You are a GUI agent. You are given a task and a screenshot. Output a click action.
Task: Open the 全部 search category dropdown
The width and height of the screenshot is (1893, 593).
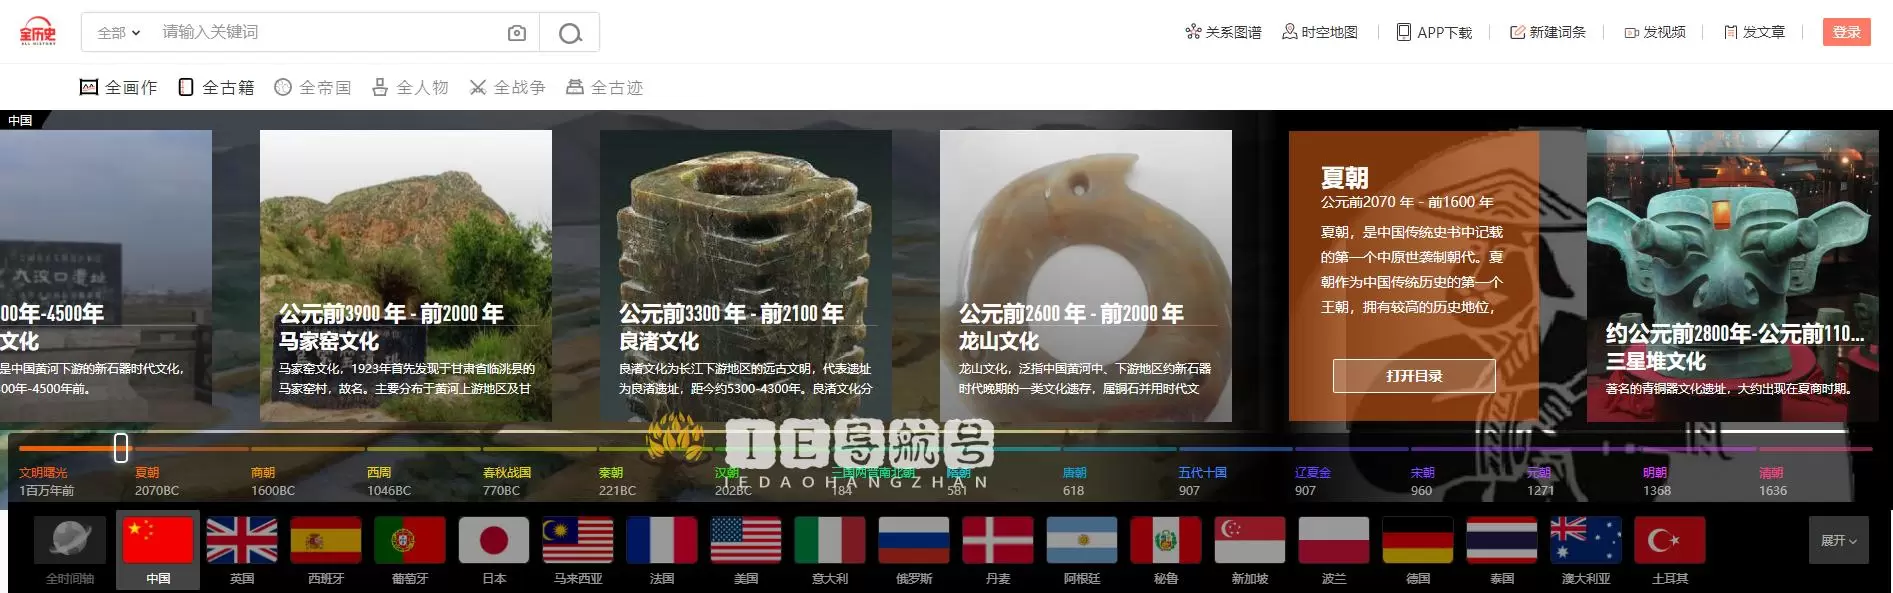[118, 32]
